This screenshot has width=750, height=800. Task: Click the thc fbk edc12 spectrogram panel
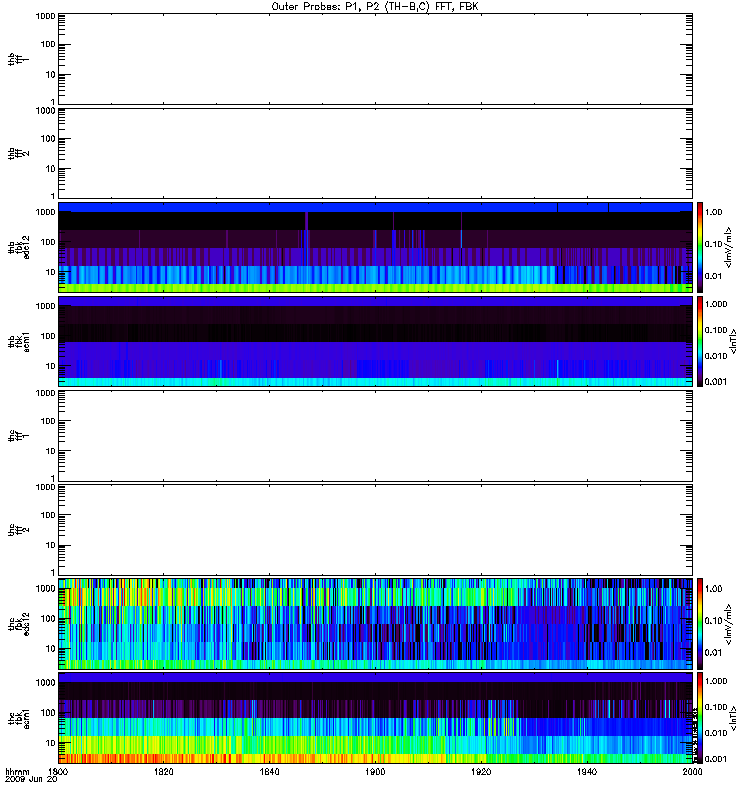(376, 624)
